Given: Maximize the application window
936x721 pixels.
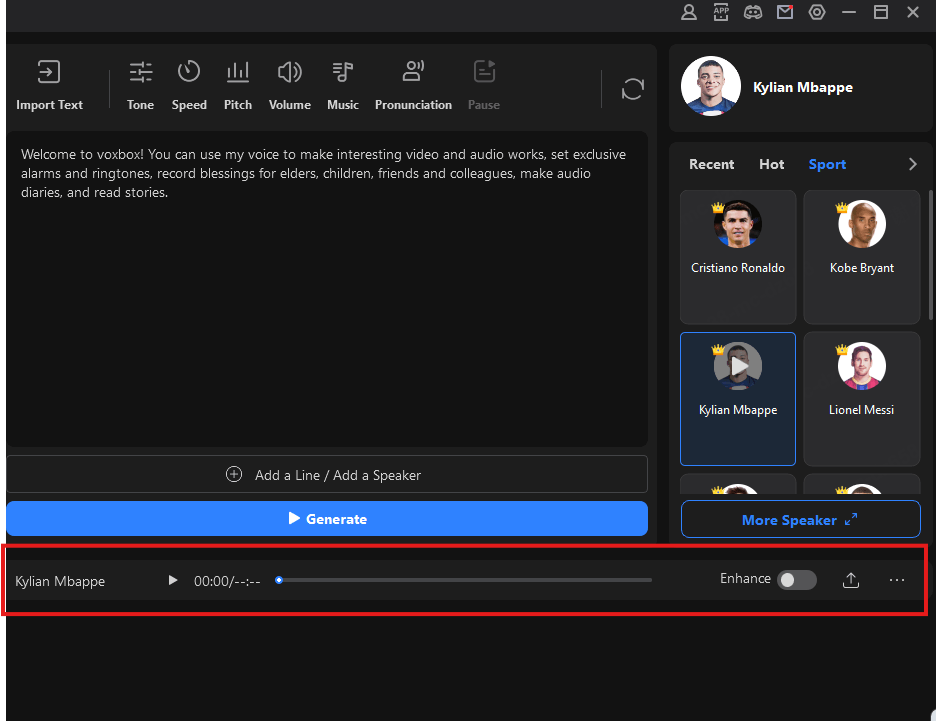Looking at the screenshot, I should (x=880, y=12).
